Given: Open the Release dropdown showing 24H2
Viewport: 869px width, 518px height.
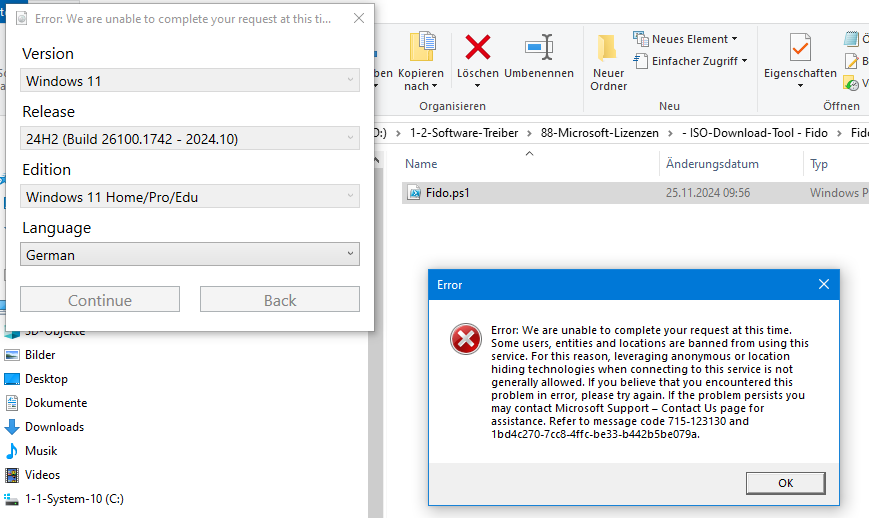Looking at the screenshot, I should tap(190, 138).
